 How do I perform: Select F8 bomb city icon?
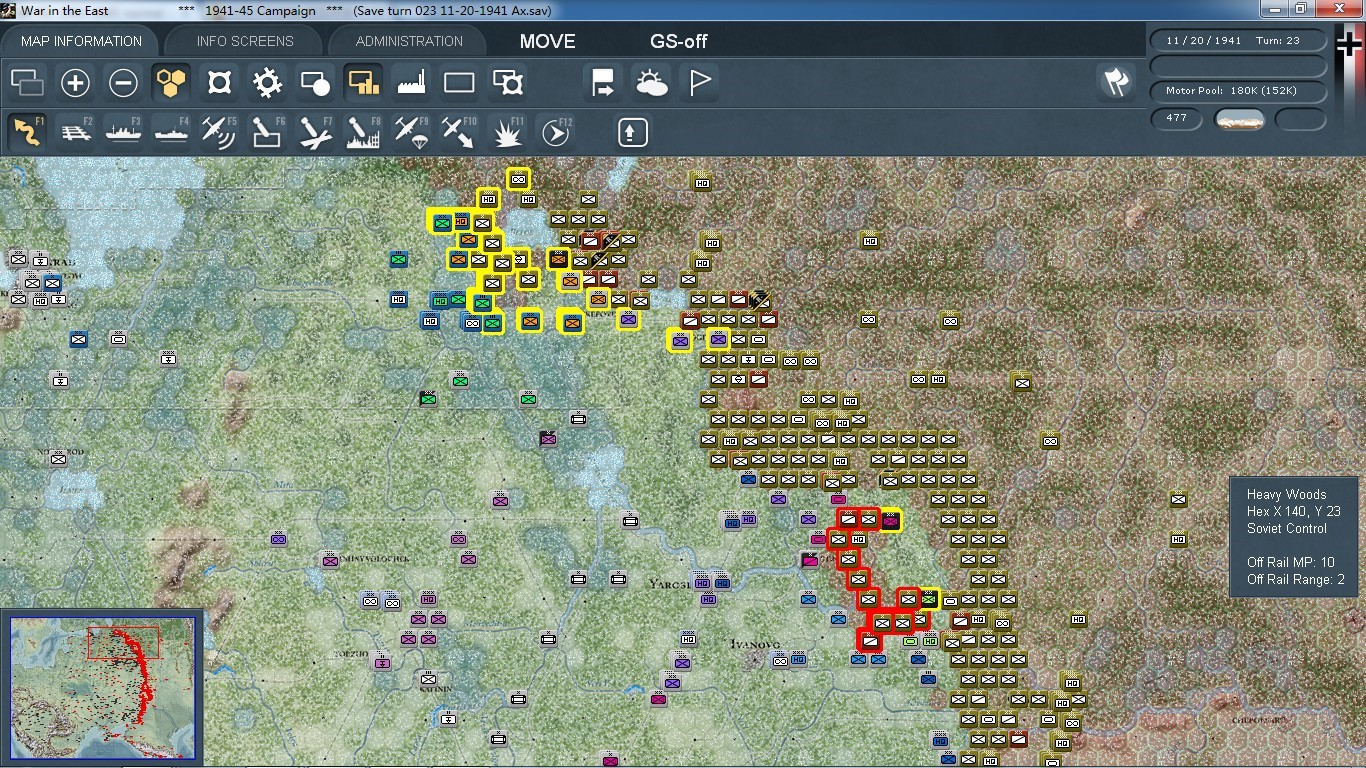tap(363, 132)
